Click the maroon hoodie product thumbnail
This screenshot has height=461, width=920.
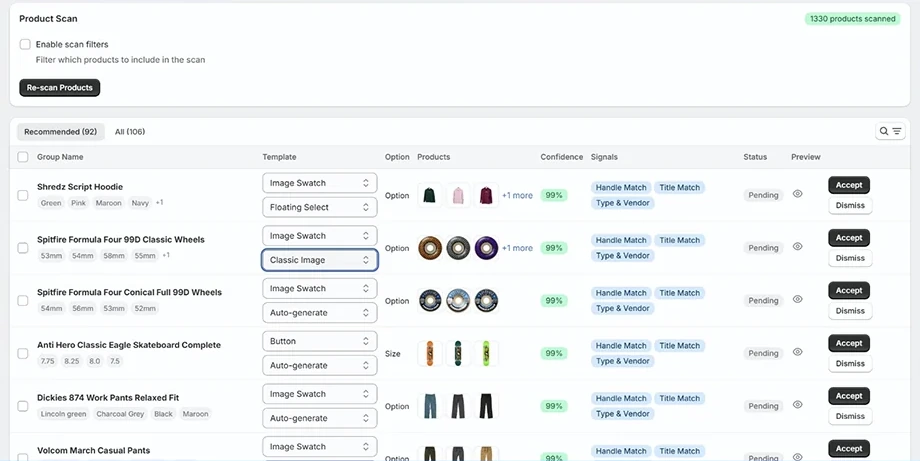[486, 195]
